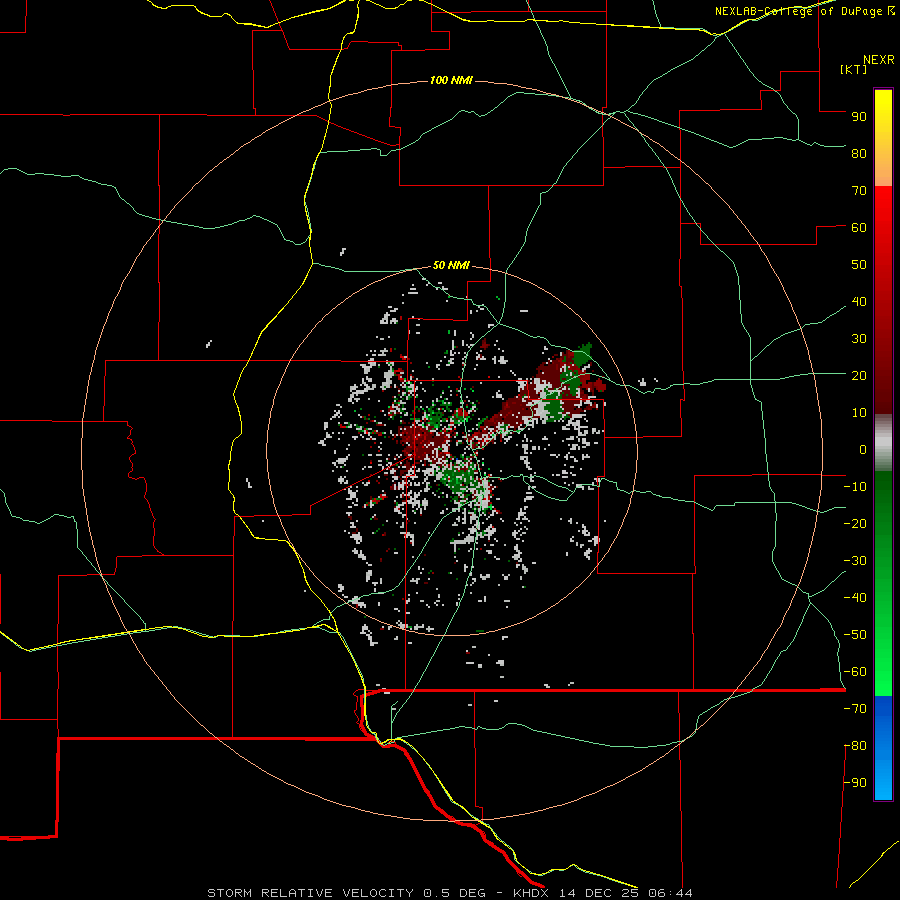Click the Storm Relative Velocity caption text
Viewport: 900px width, 900px height.
click(450, 893)
